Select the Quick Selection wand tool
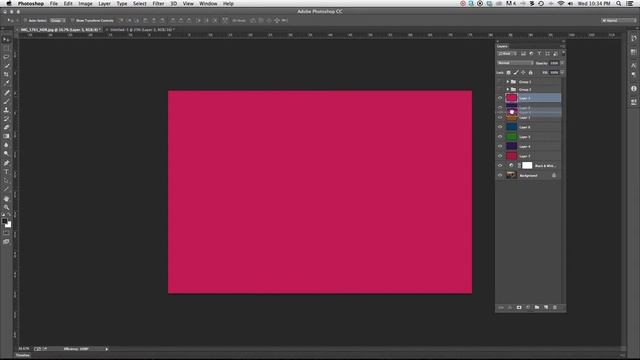 click(x=6, y=66)
